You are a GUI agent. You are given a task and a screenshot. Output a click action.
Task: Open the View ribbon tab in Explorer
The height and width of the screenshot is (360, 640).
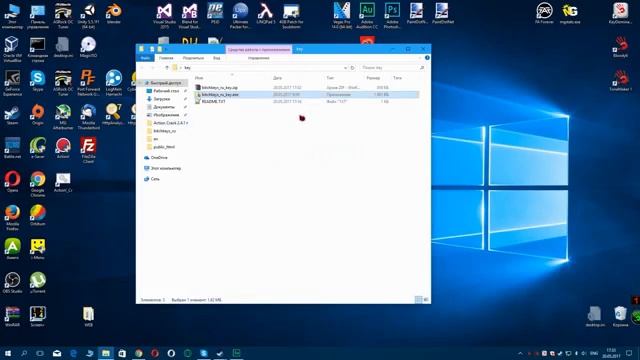[216, 58]
